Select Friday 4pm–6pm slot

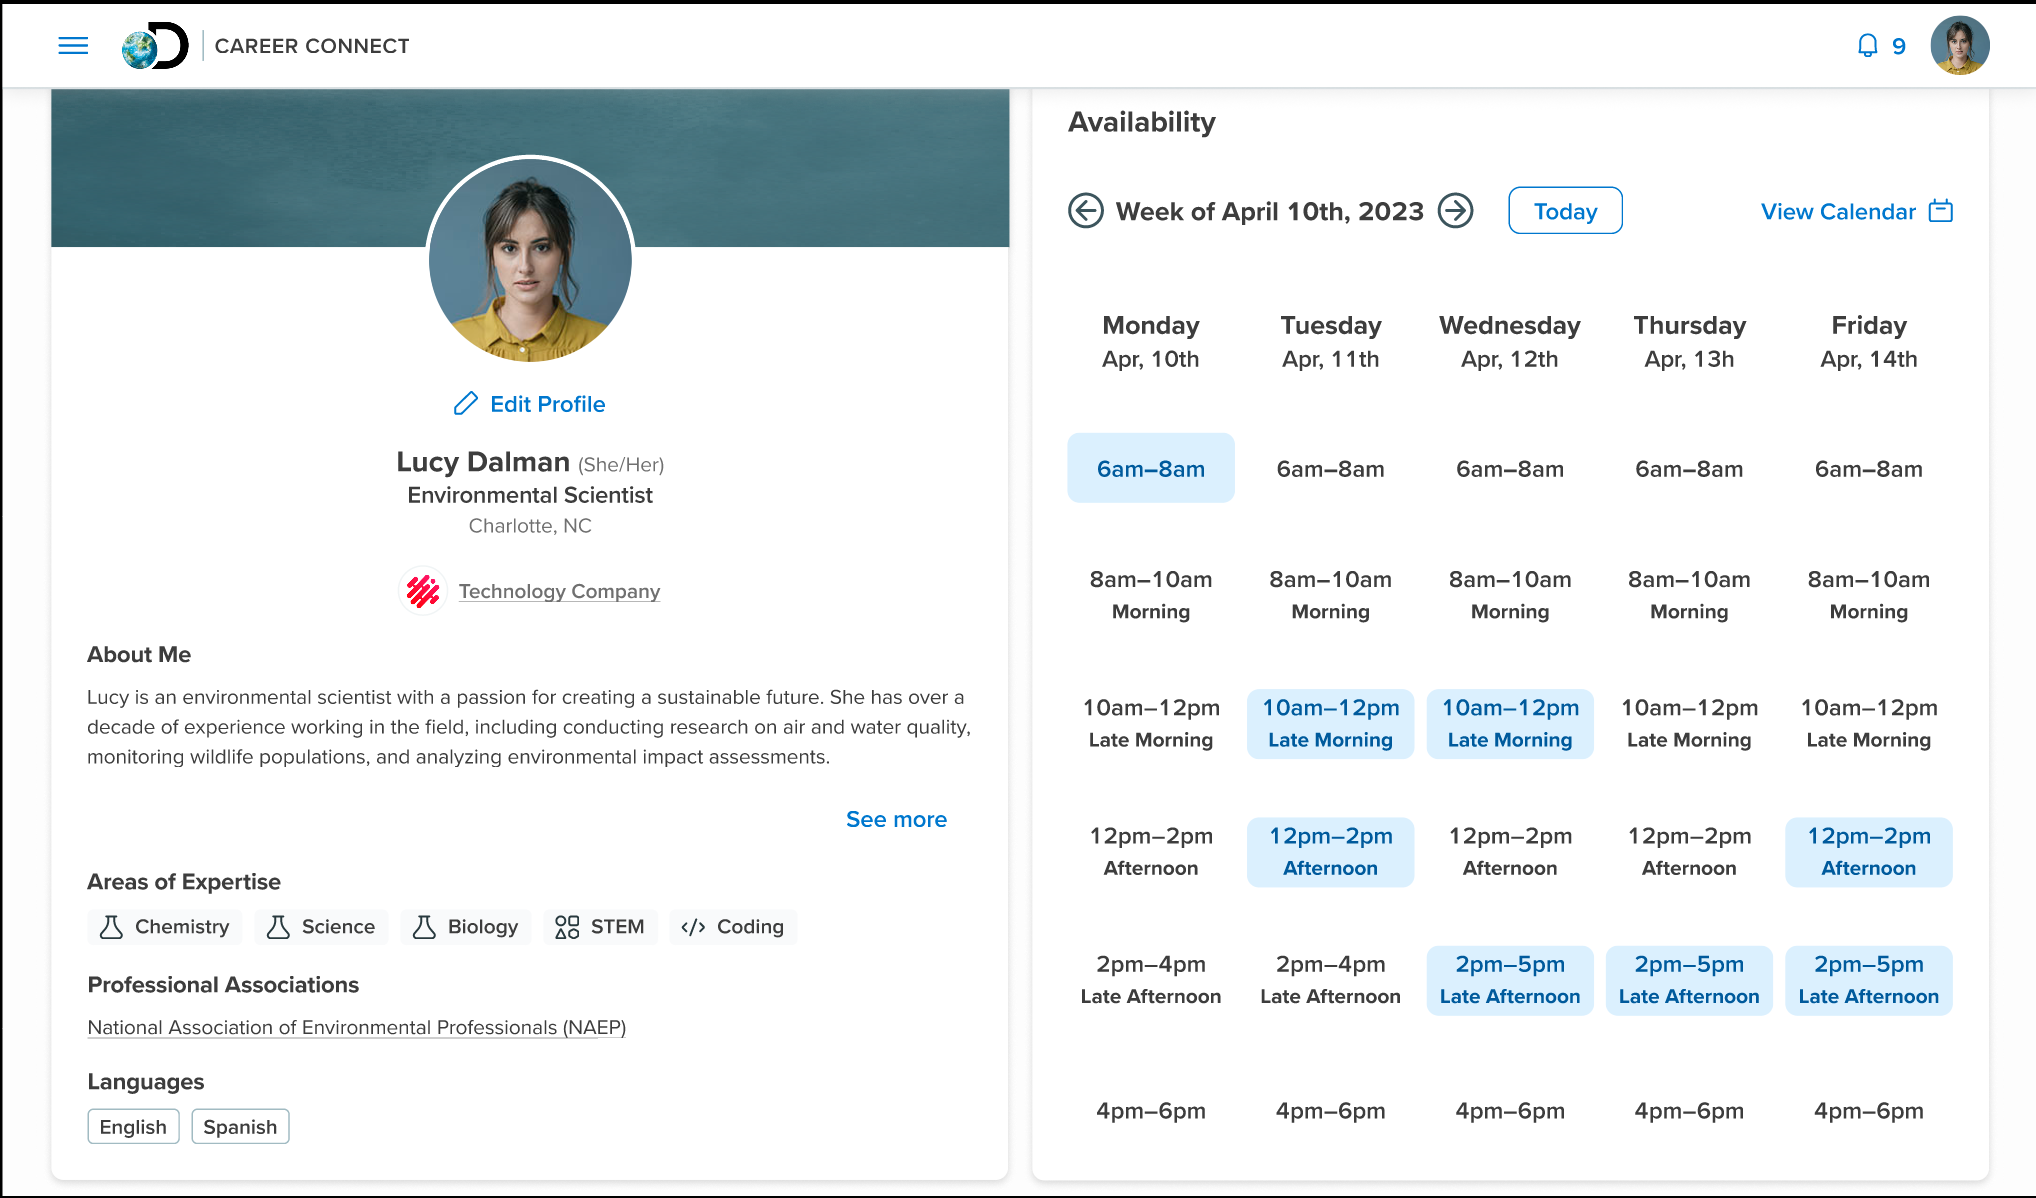1869,1110
